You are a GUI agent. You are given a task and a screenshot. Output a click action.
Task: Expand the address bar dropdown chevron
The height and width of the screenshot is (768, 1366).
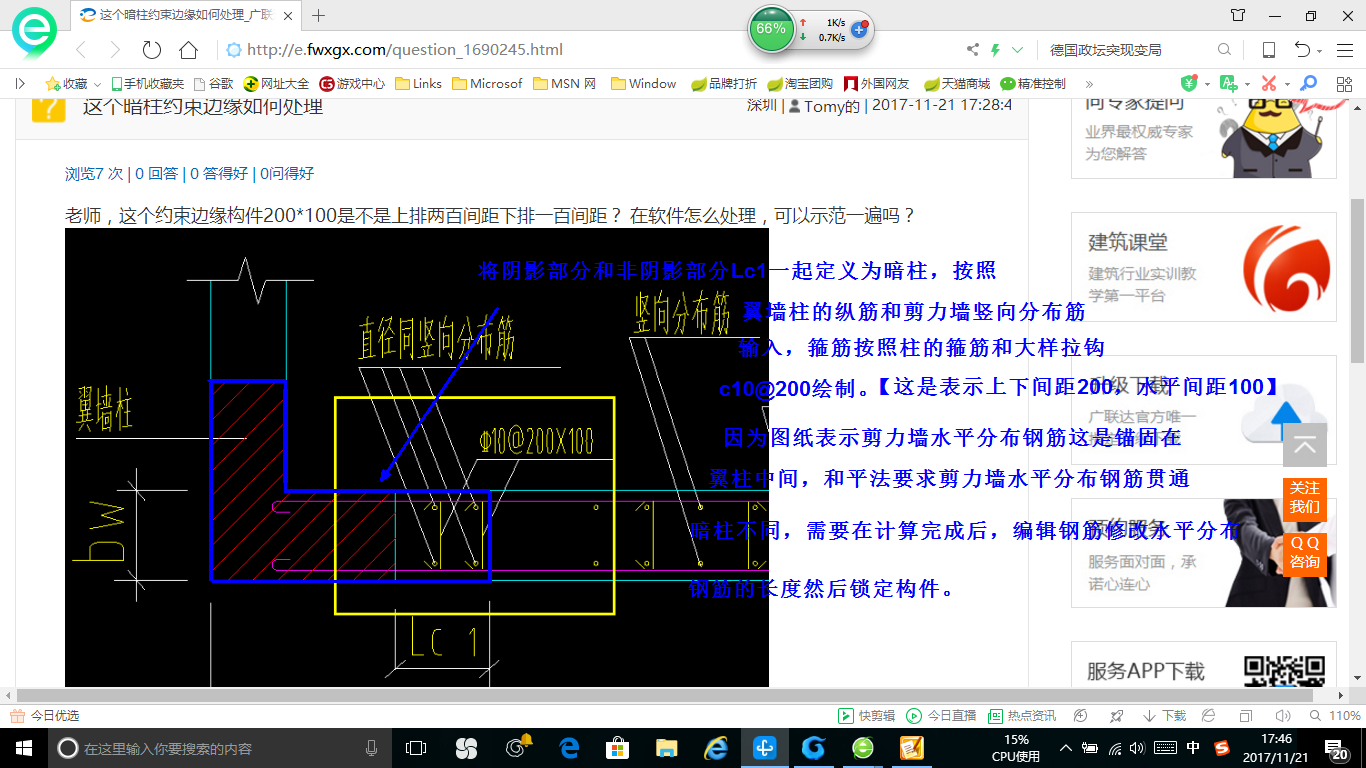tap(1018, 50)
